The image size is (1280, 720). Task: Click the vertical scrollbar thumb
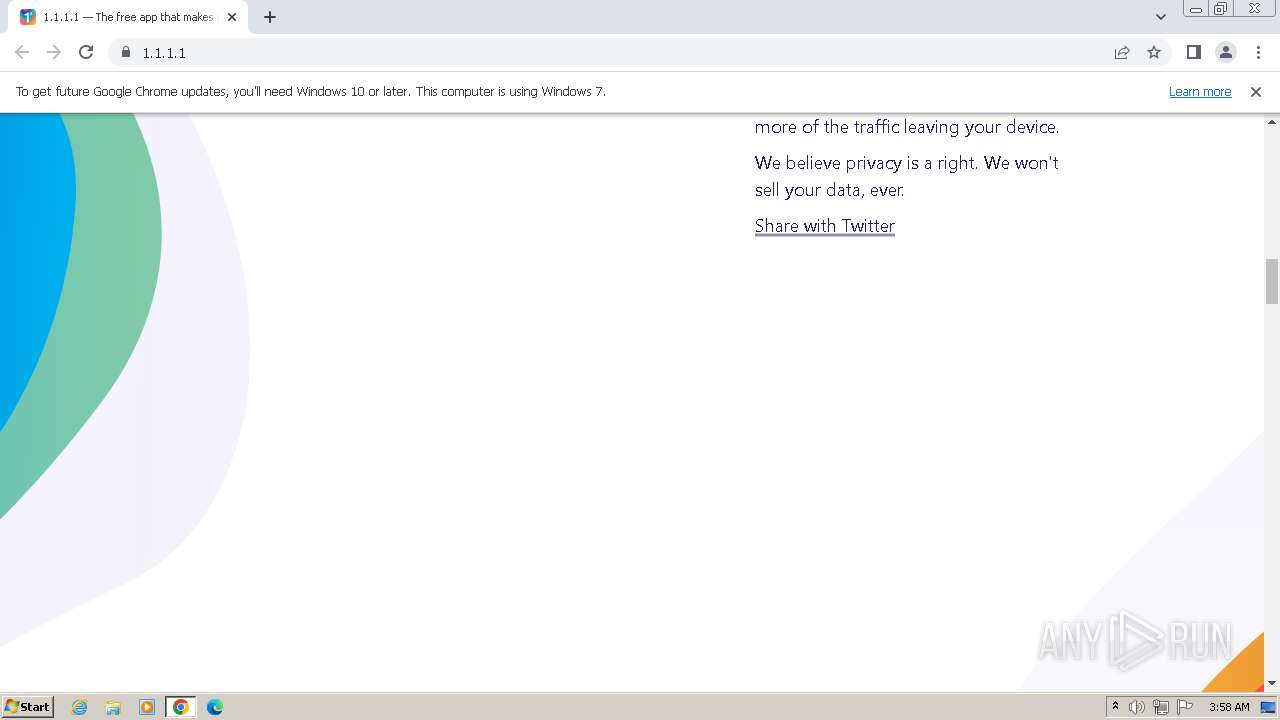pyautogui.click(x=1272, y=281)
